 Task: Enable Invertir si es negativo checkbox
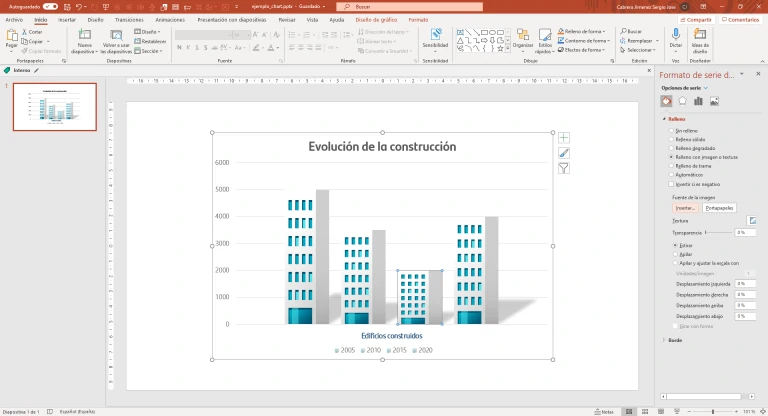point(670,184)
